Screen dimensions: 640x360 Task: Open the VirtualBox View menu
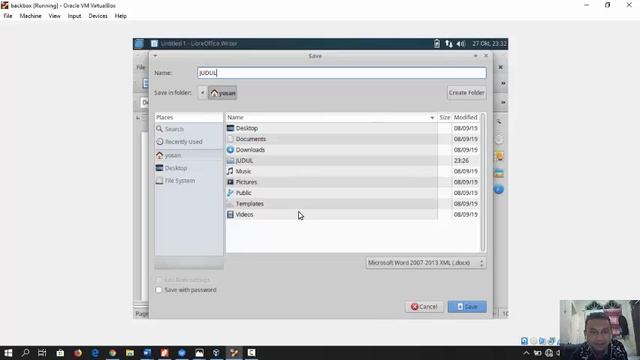tap(54, 16)
